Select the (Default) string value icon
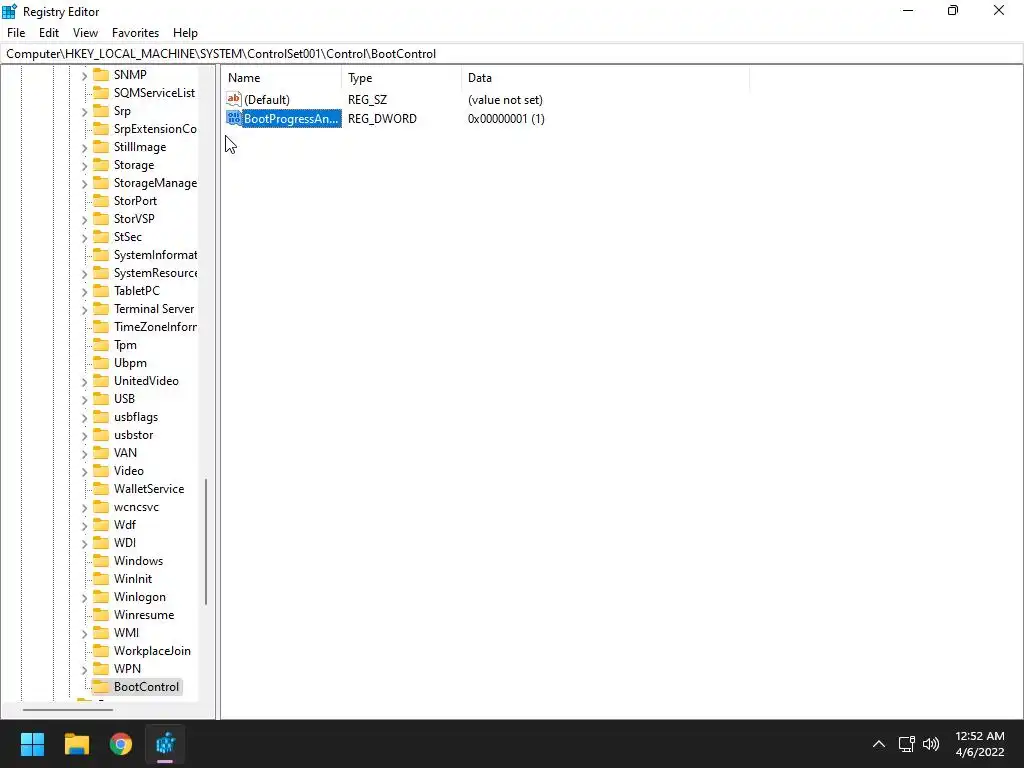Screen dimensions: 1024x768 [x=234, y=99]
